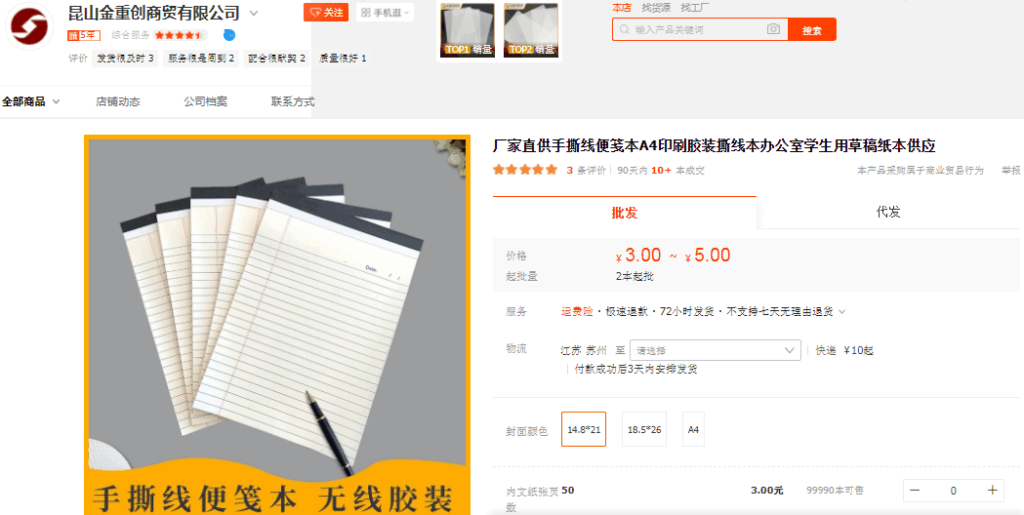Image resolution: width=1024 pixels, height=515 pixels.
Task: Expand the service details chevron
Action: pos(842,312)
